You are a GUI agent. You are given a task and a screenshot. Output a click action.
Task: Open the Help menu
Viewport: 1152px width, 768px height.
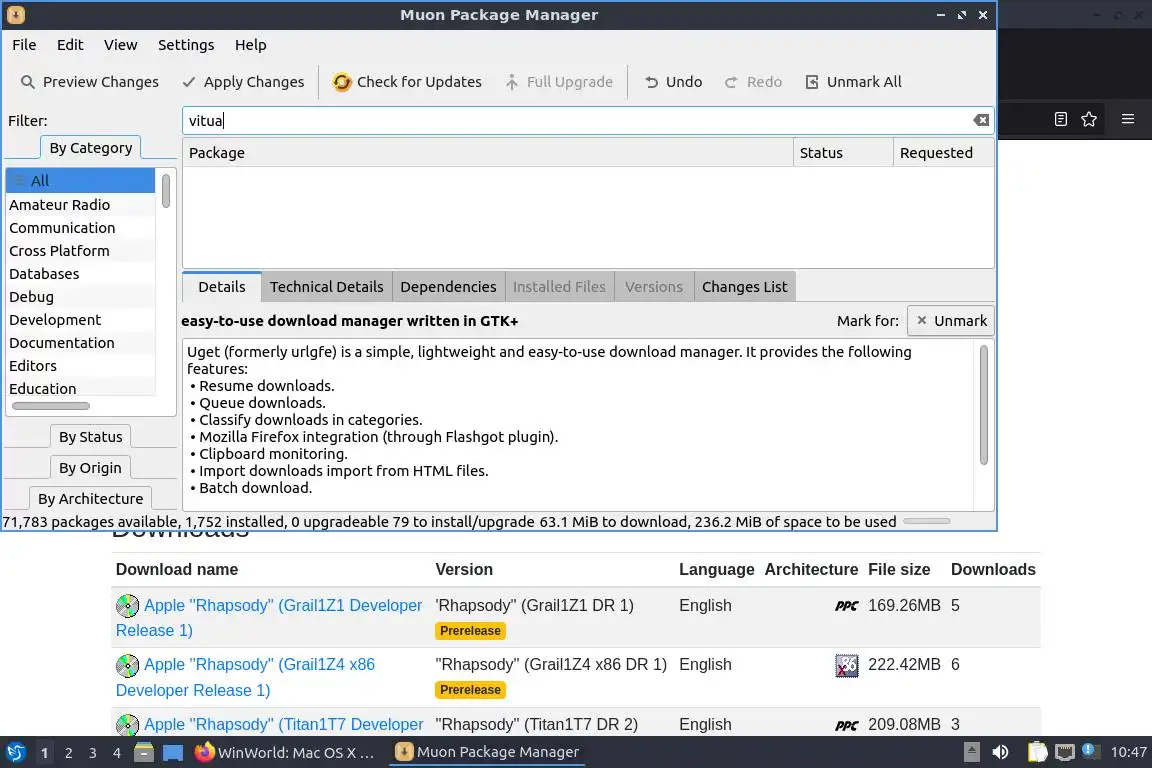251,45
